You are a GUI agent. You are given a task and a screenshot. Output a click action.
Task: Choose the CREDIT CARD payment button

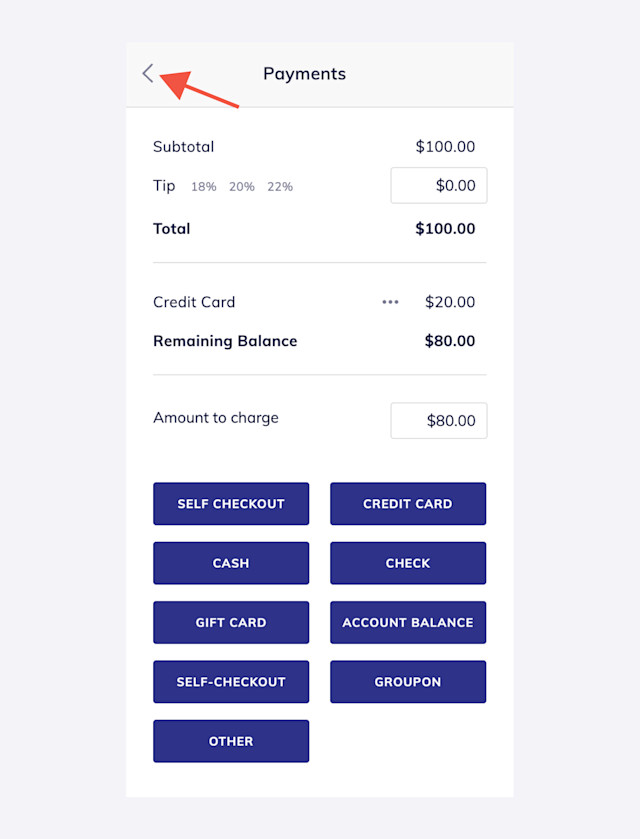click(408, 504)
